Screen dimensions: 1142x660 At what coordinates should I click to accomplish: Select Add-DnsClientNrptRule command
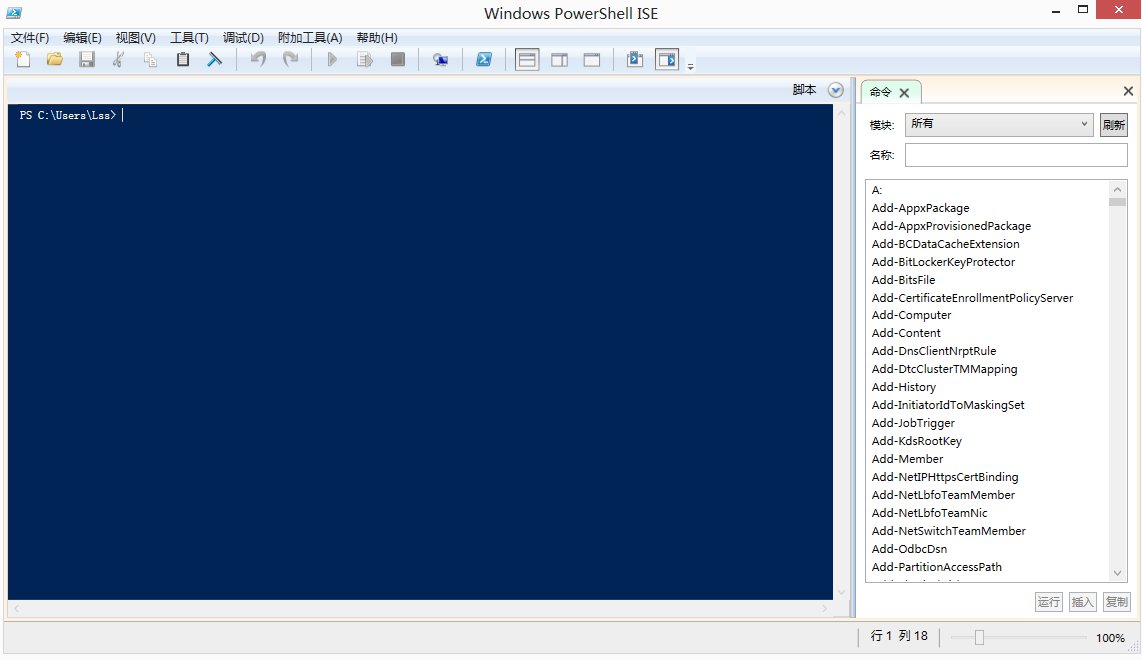click(x=934, y=351)
